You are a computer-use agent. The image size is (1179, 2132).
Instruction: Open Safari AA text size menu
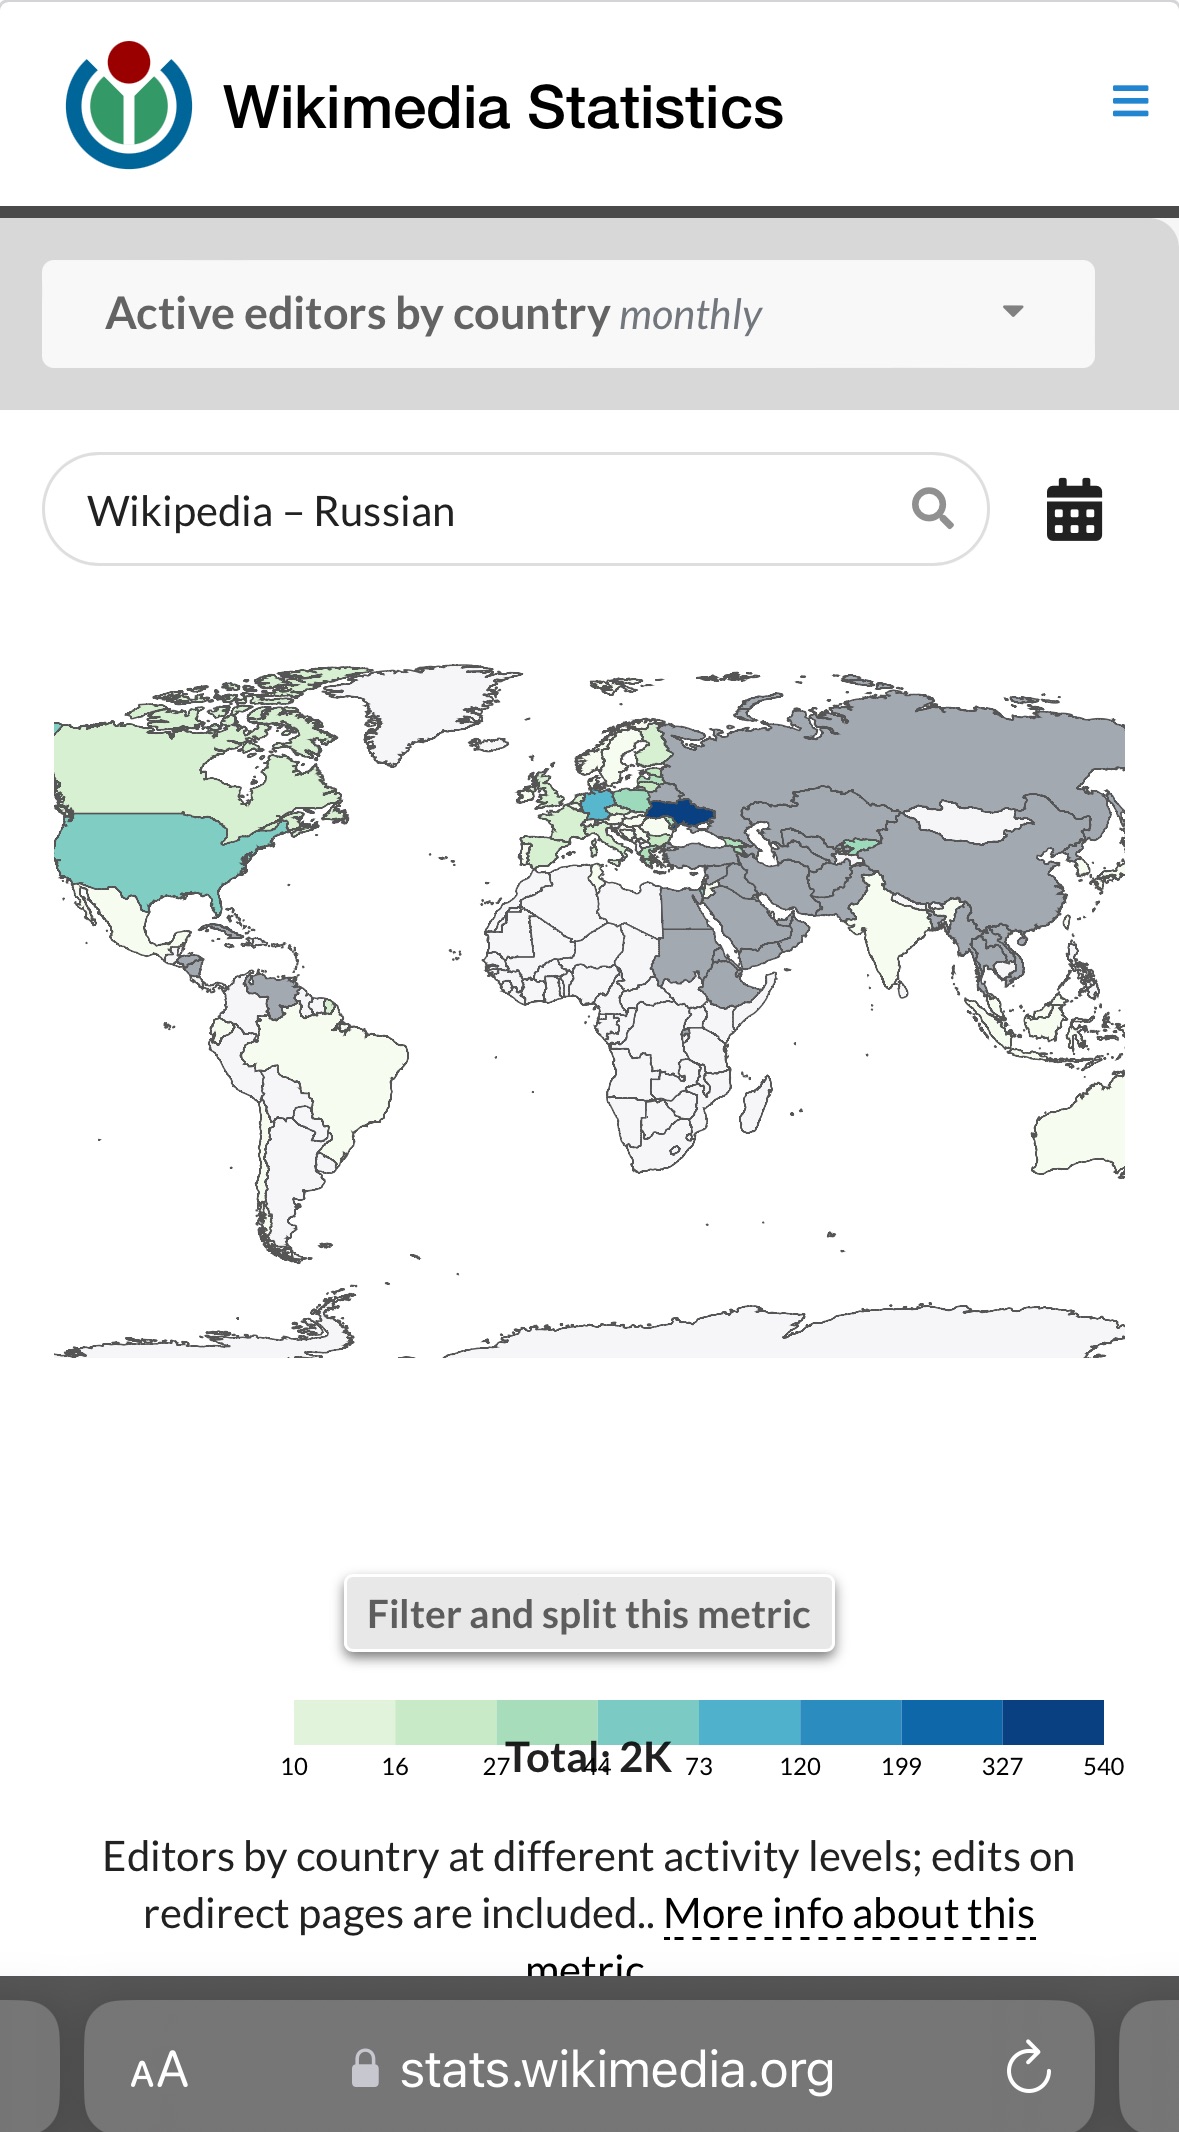[x=159, y=2070]
